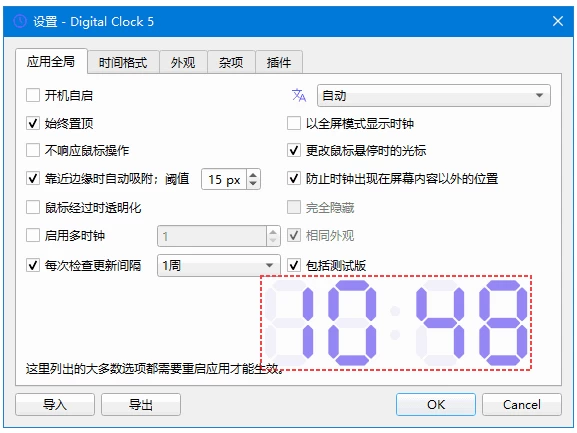Toggle 更改鼠标悬停时的光标 checkbox
Viewport: 577px width, 433px height.
tap(294, 150)
